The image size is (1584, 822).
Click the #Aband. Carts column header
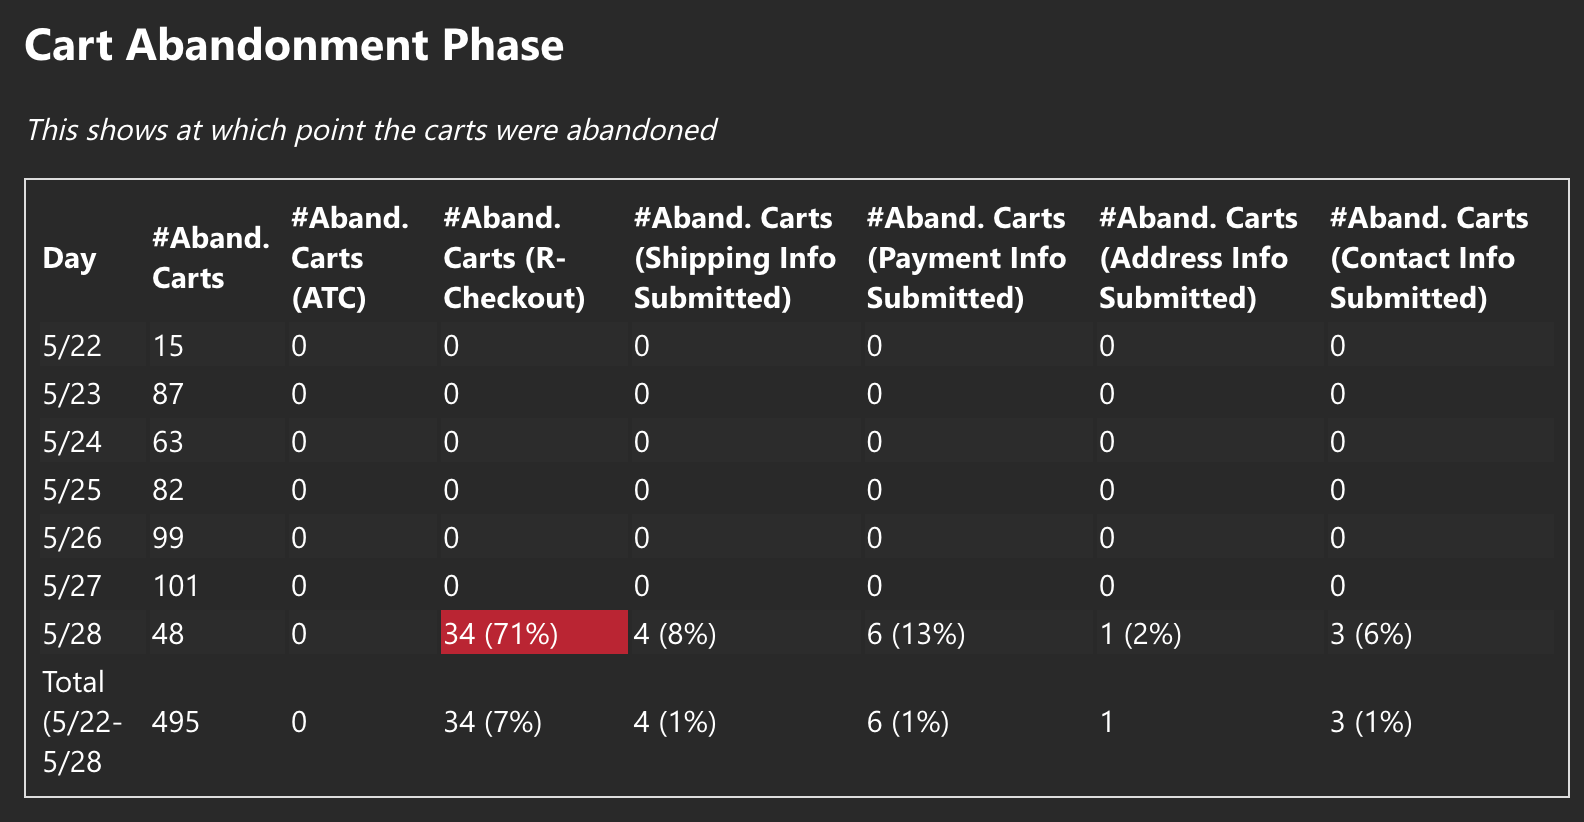[211, 258]
